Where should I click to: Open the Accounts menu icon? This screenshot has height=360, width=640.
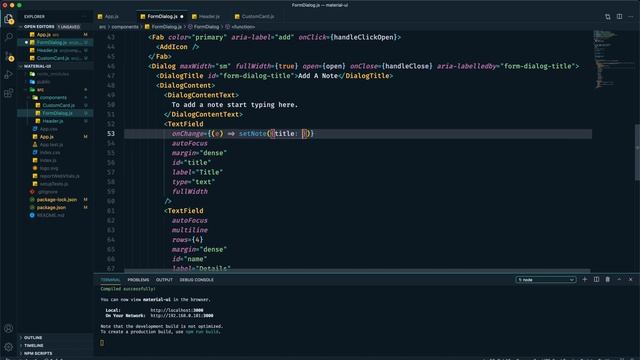point(9,328)
